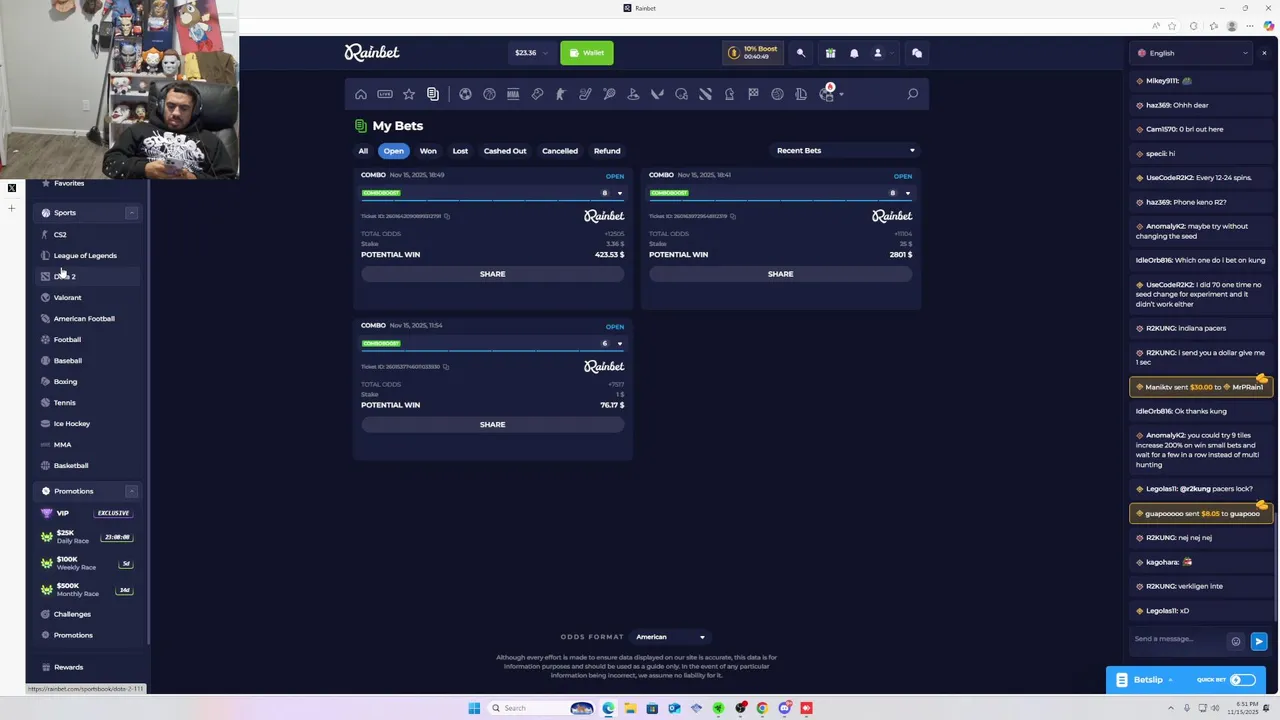Copy ticket ID of the 423.53 $ bet
1280x720 pixels.
click(447, 216)
